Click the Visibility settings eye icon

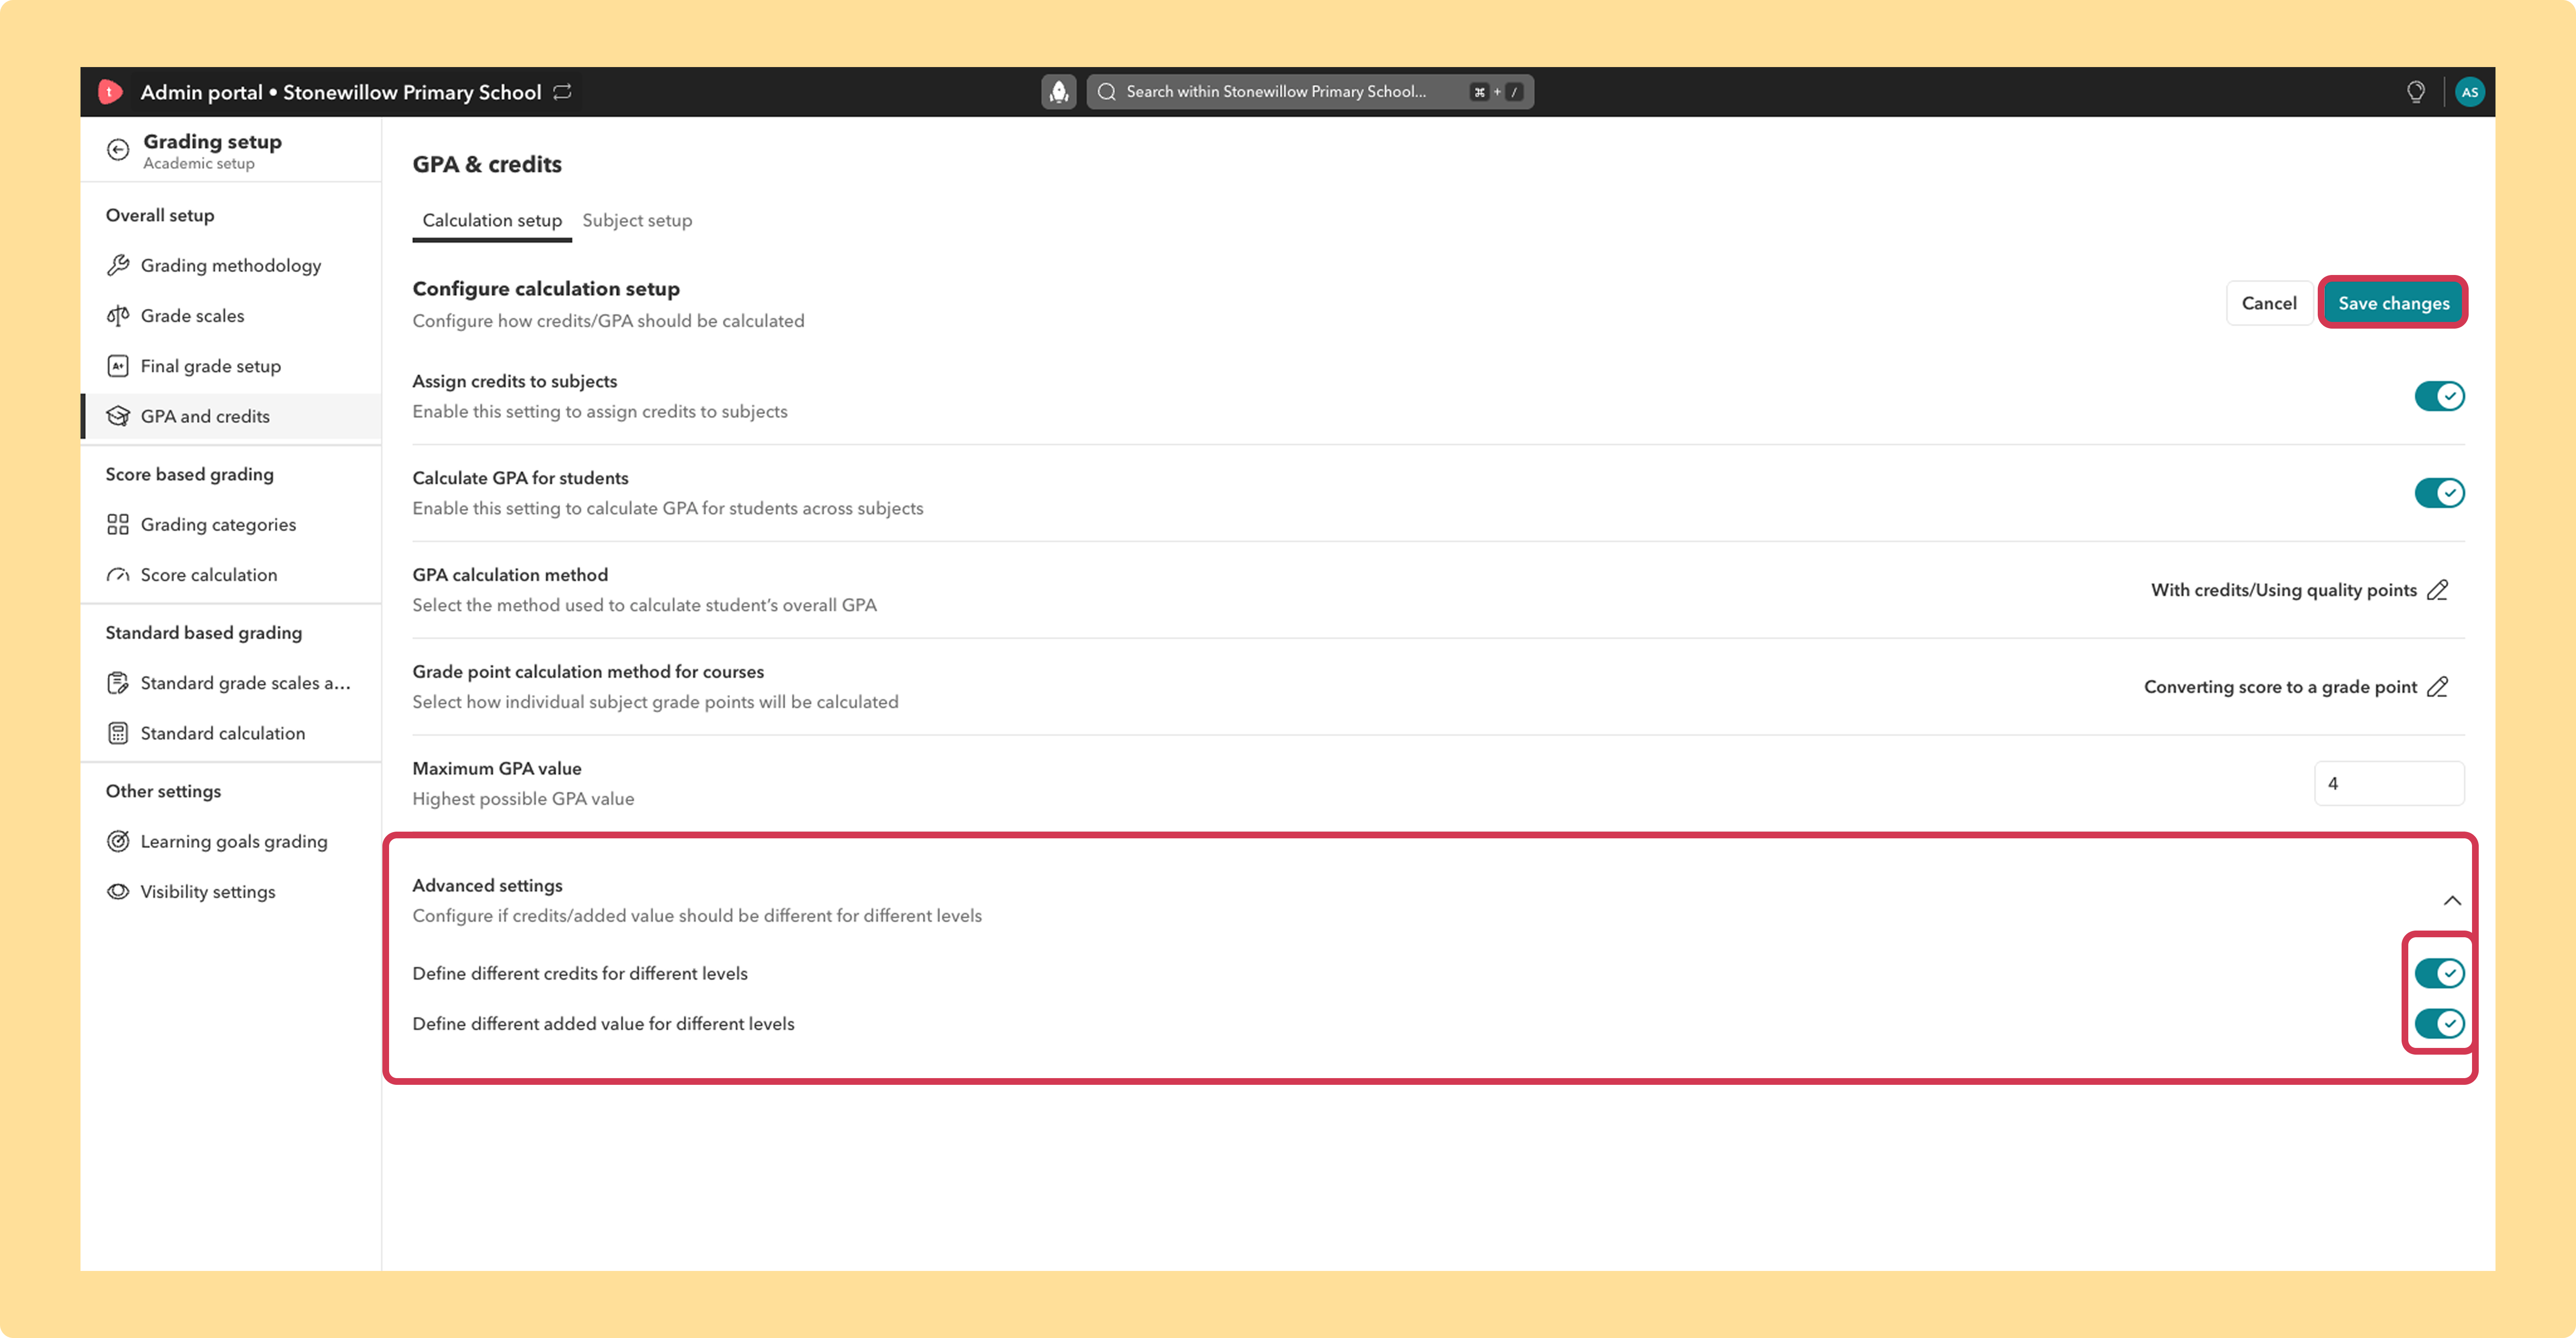pos(118,891)
